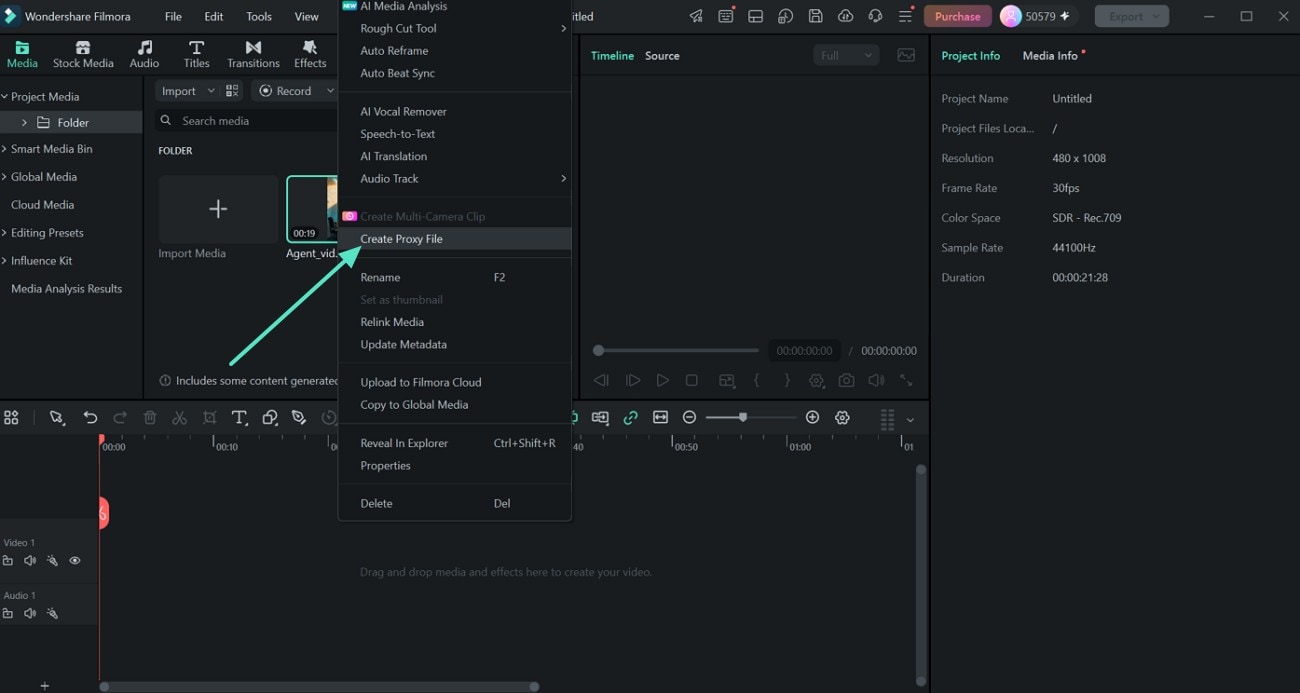
Task: Click the headset support icon
Action: pyautogui.click(x=876, y=16)
